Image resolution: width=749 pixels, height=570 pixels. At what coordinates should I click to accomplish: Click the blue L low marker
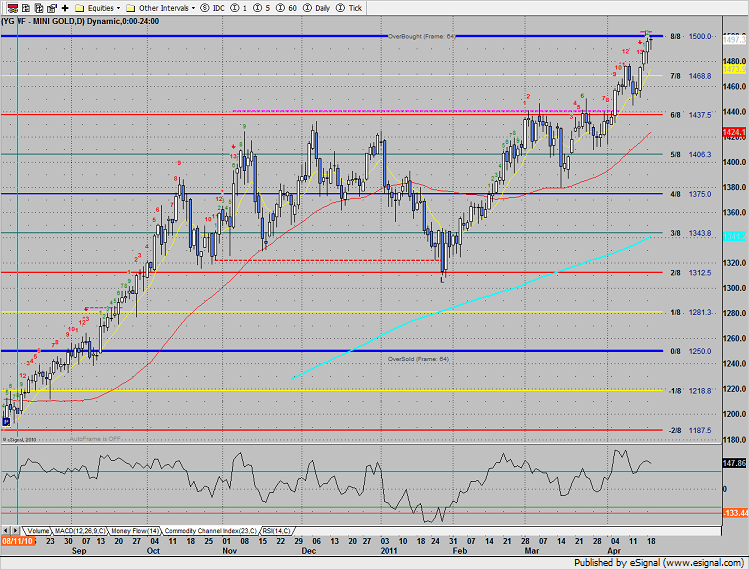point(442,280)
